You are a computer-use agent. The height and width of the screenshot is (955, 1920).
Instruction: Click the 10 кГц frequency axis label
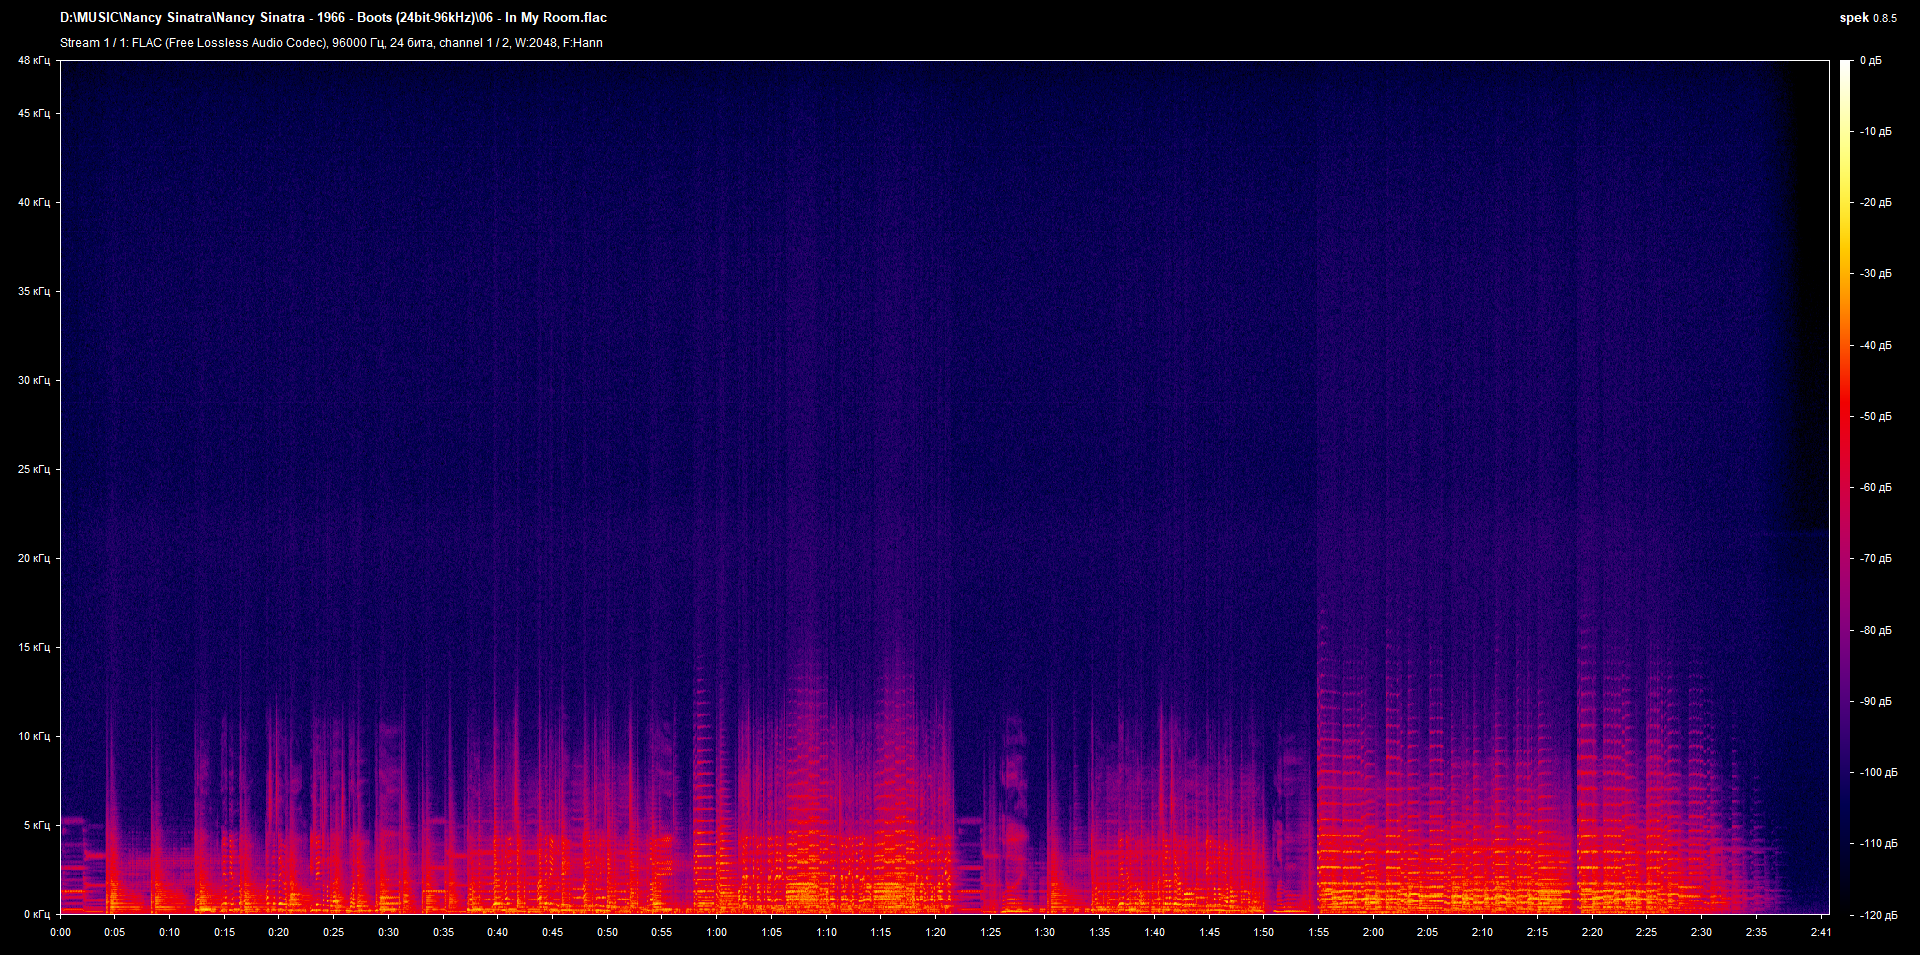[x=34, y=737]
